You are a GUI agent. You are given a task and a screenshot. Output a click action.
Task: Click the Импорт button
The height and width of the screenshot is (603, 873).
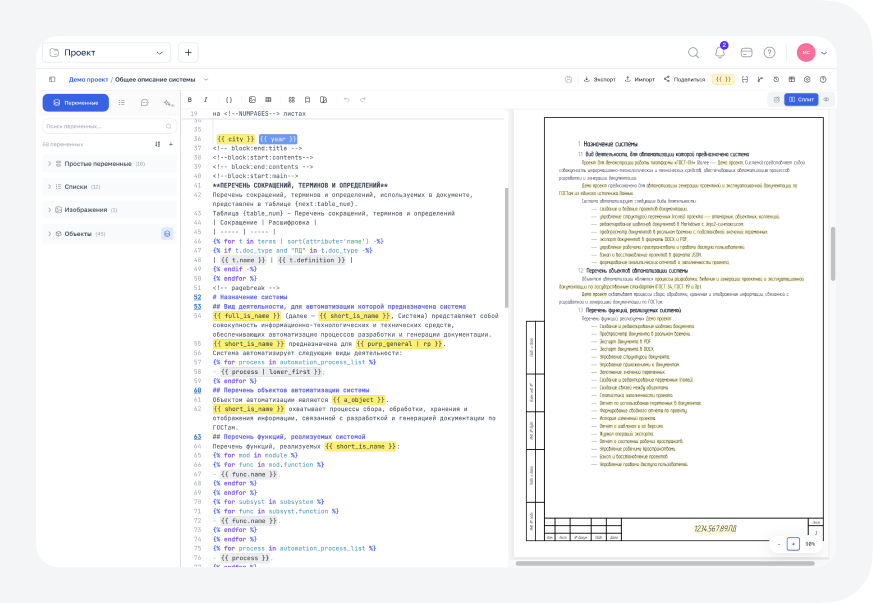tap(639, 80)
